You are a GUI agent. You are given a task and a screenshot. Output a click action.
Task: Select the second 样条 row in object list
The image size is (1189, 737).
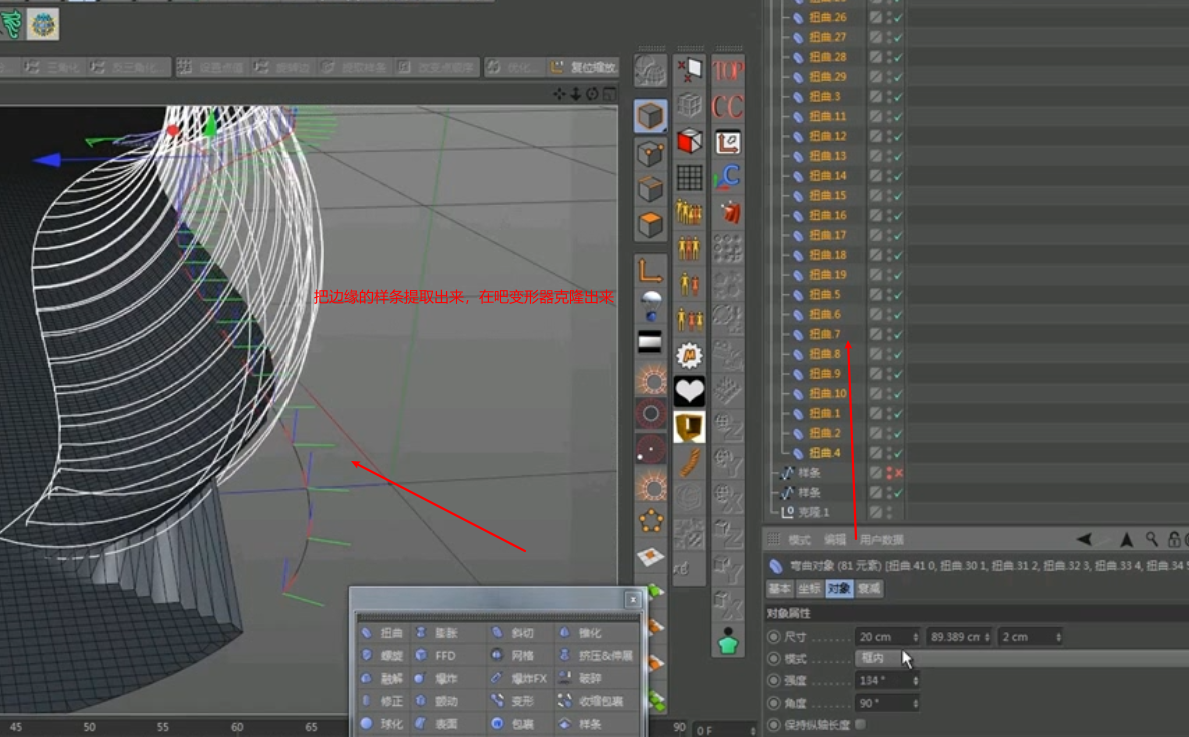click(808, 493)
